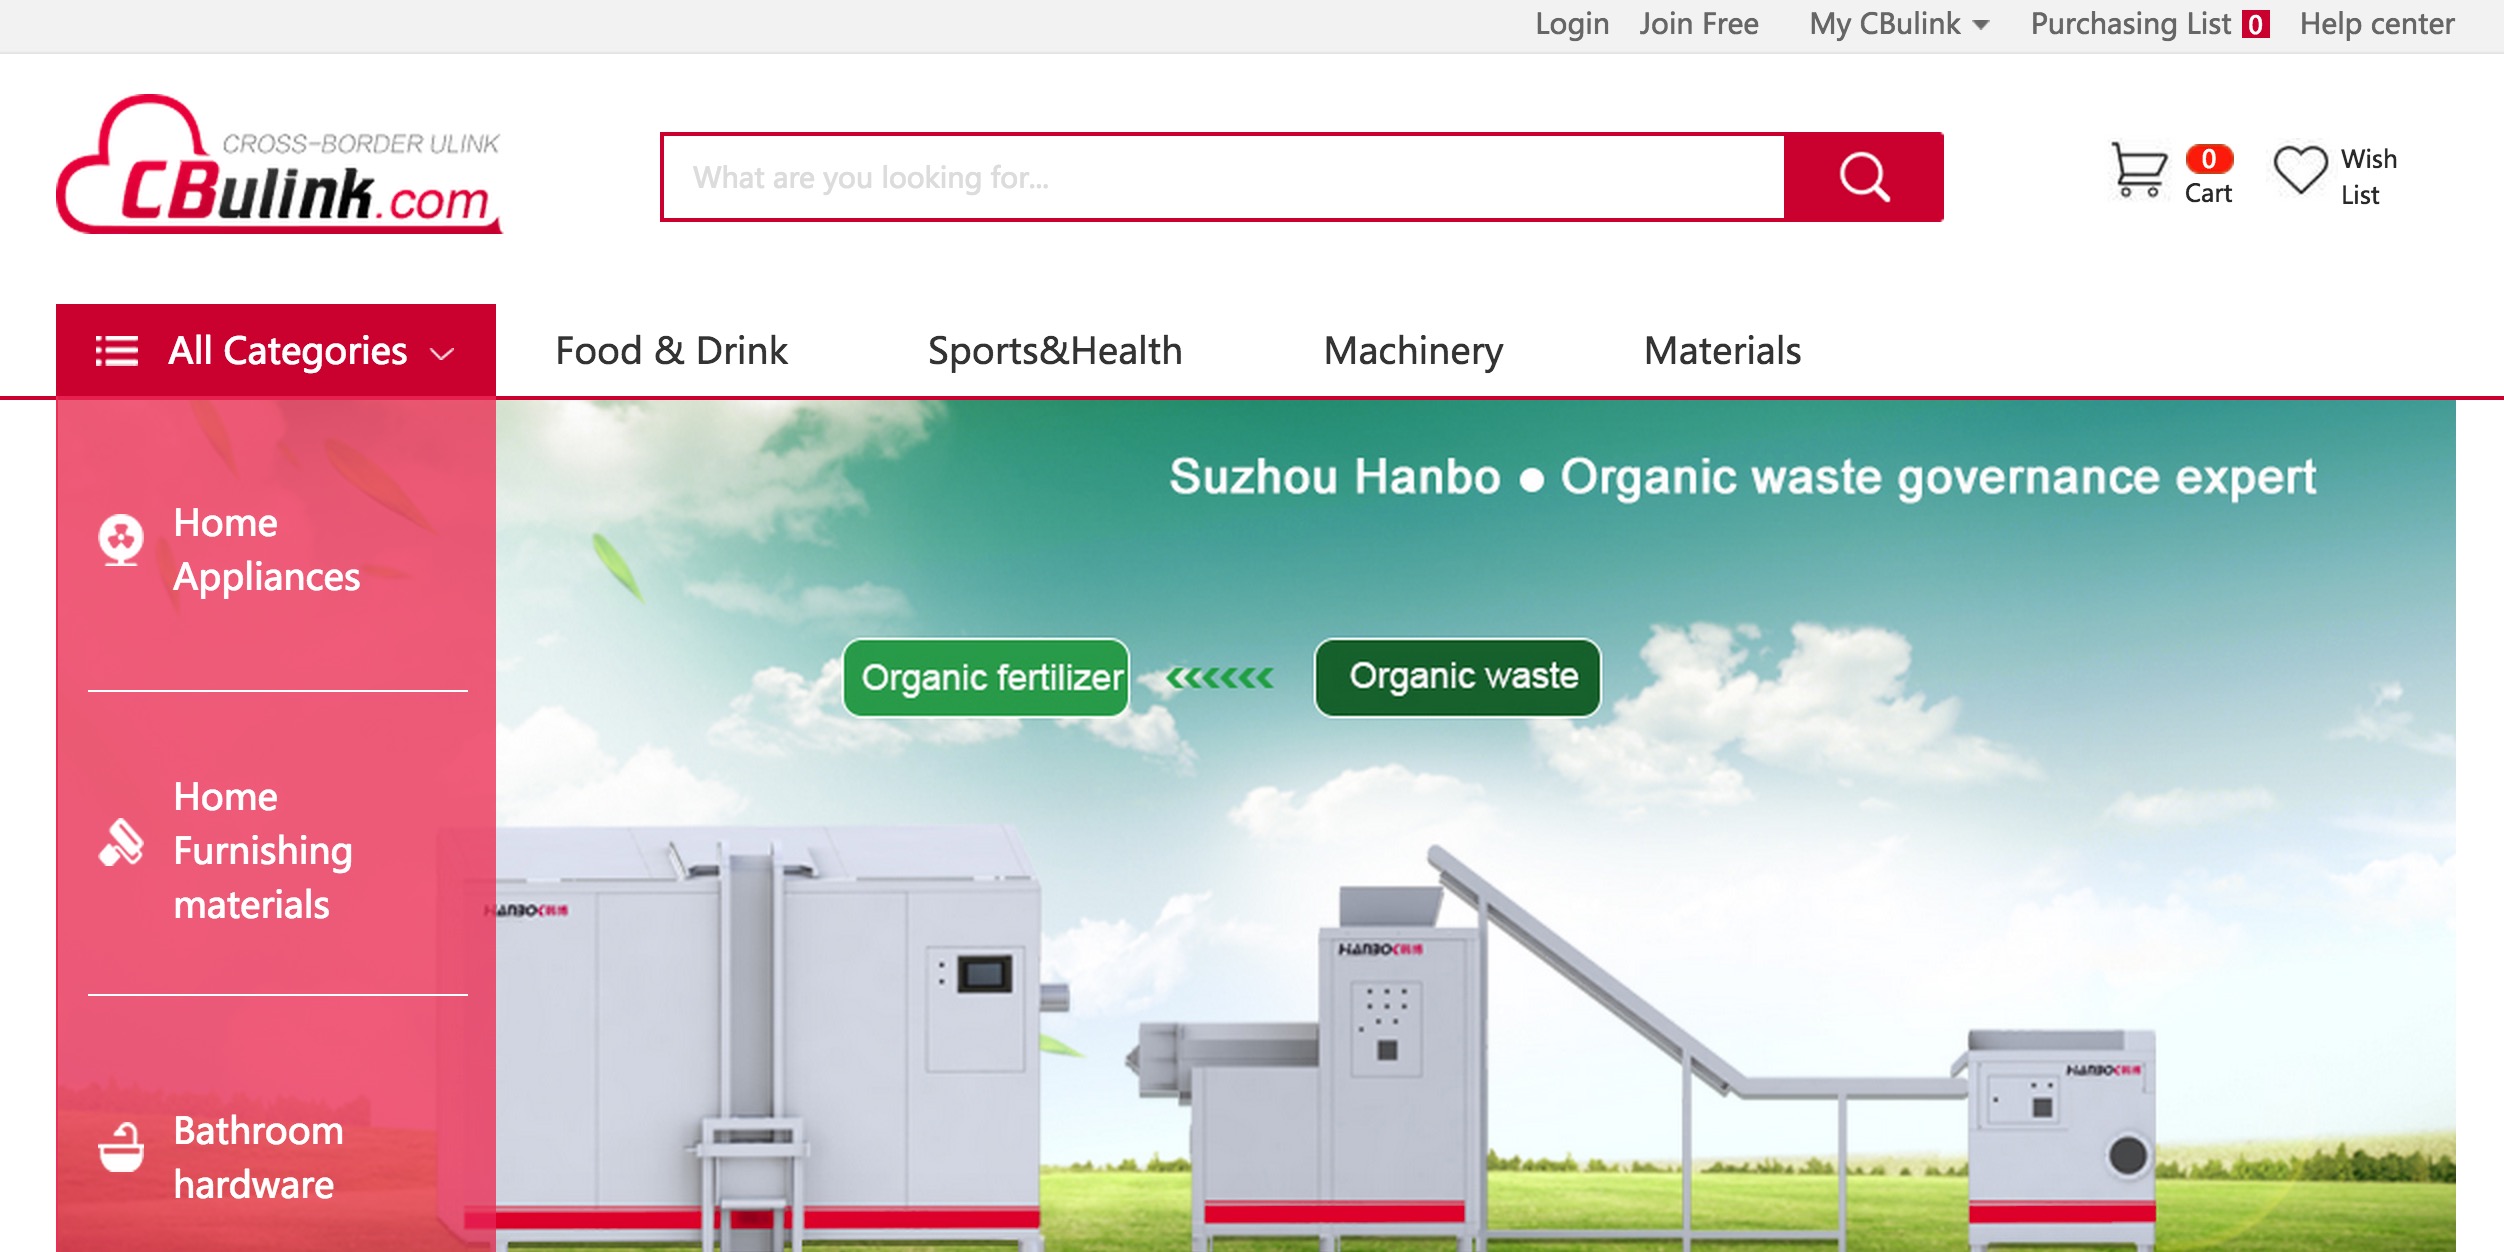The width and height of the screenshot is (2504, 1252).
Task: Open the Purchasing List link
Action: (2130, 24)
